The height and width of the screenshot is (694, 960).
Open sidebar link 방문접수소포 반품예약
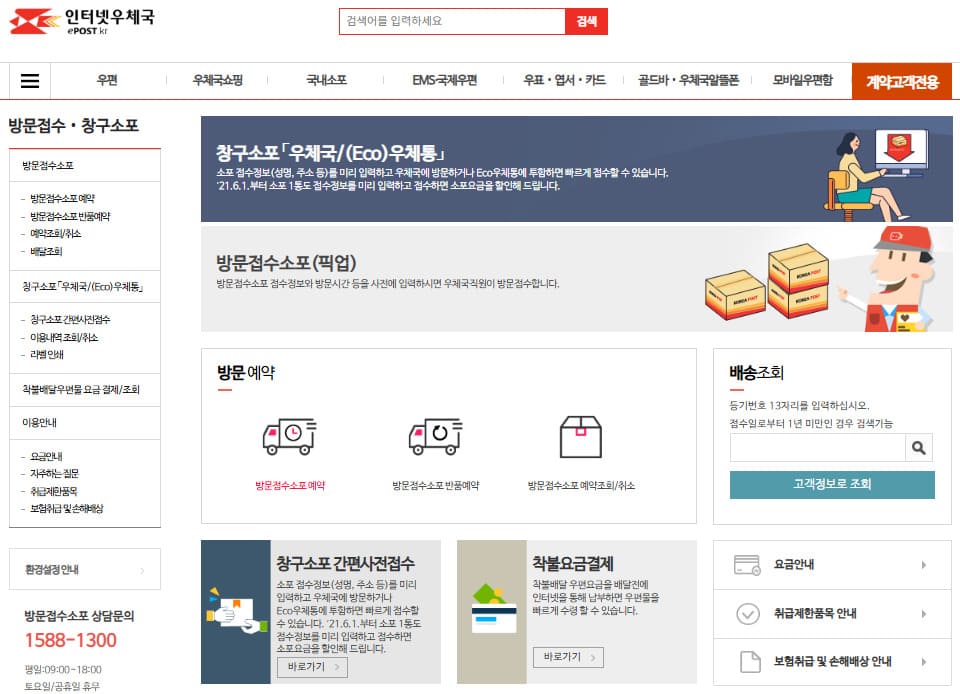70,217
